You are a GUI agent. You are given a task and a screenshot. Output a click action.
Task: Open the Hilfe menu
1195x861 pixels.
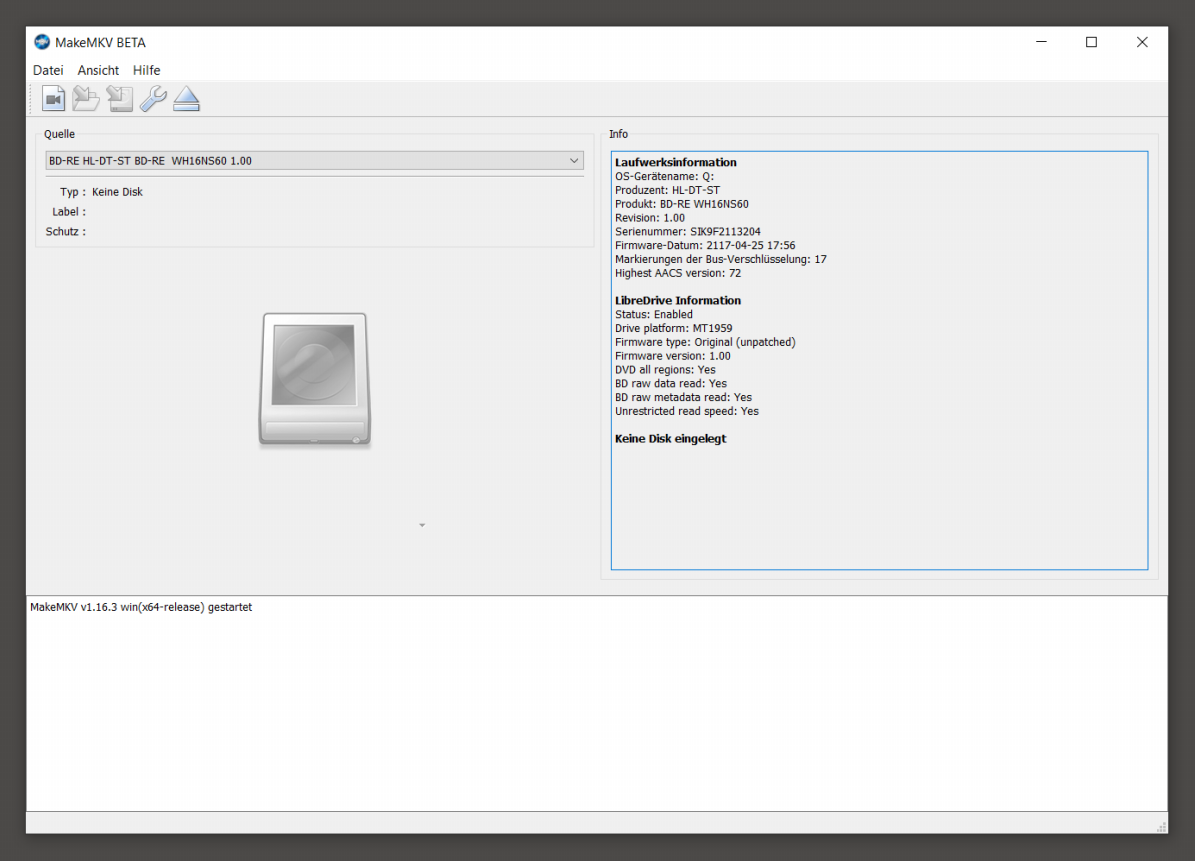pyautogui.click(x=146, y=70)
